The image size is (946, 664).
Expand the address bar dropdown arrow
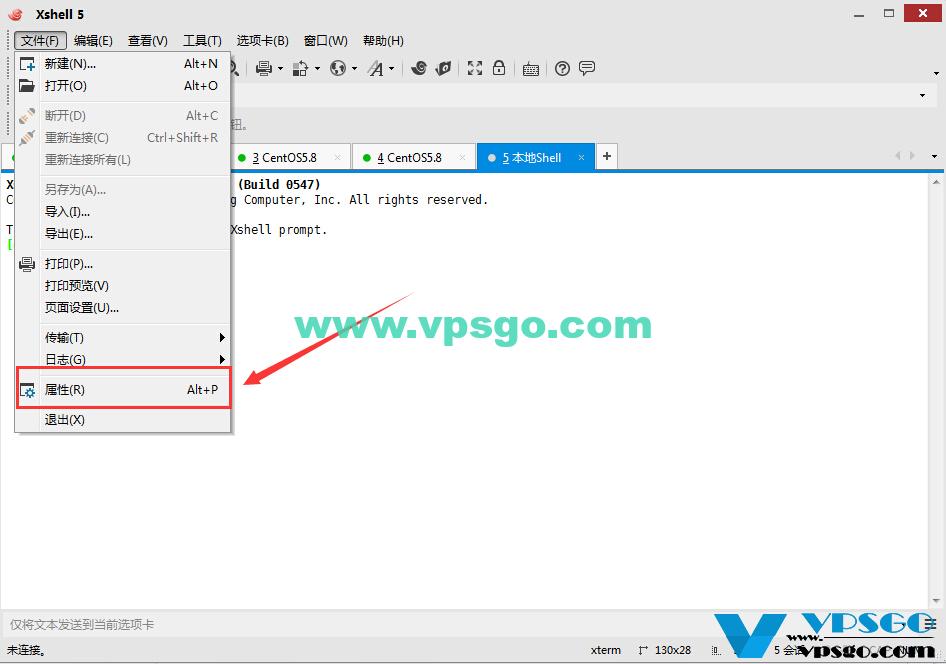[922, 95]
